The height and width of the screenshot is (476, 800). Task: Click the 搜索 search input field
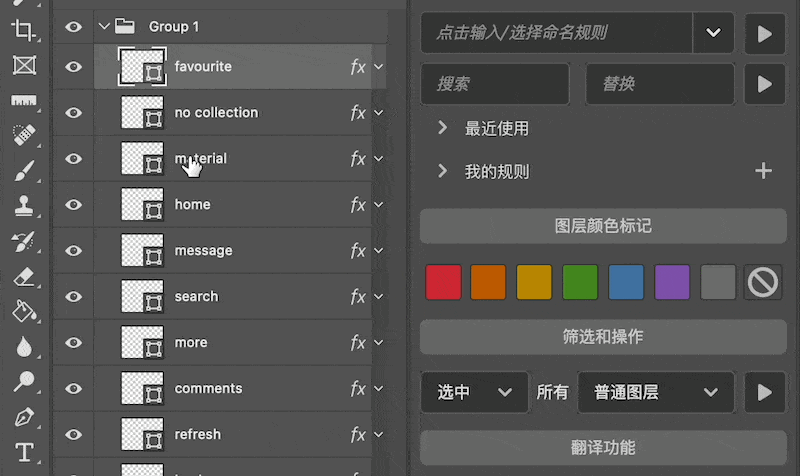click(495, 84)
